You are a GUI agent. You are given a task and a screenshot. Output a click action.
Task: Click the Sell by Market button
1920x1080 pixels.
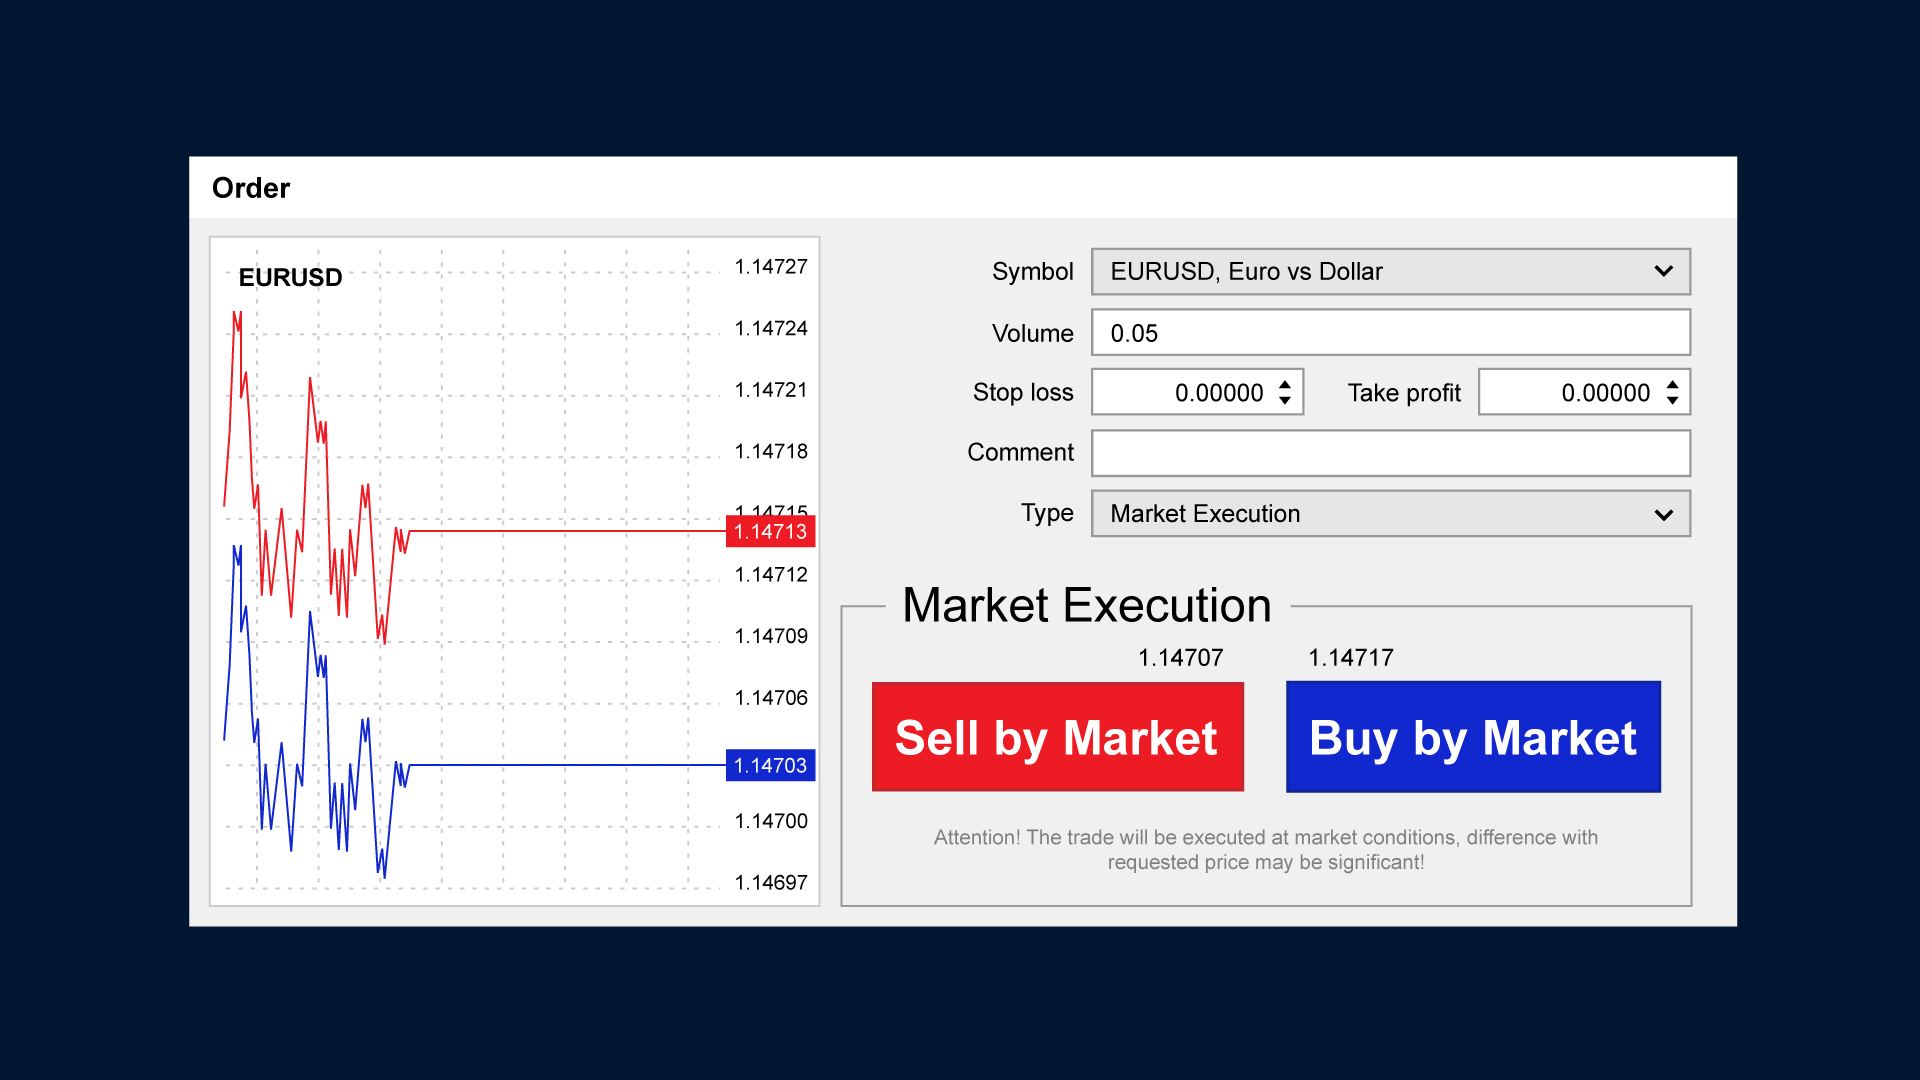pyautogui.click(x=1057, y=737)
